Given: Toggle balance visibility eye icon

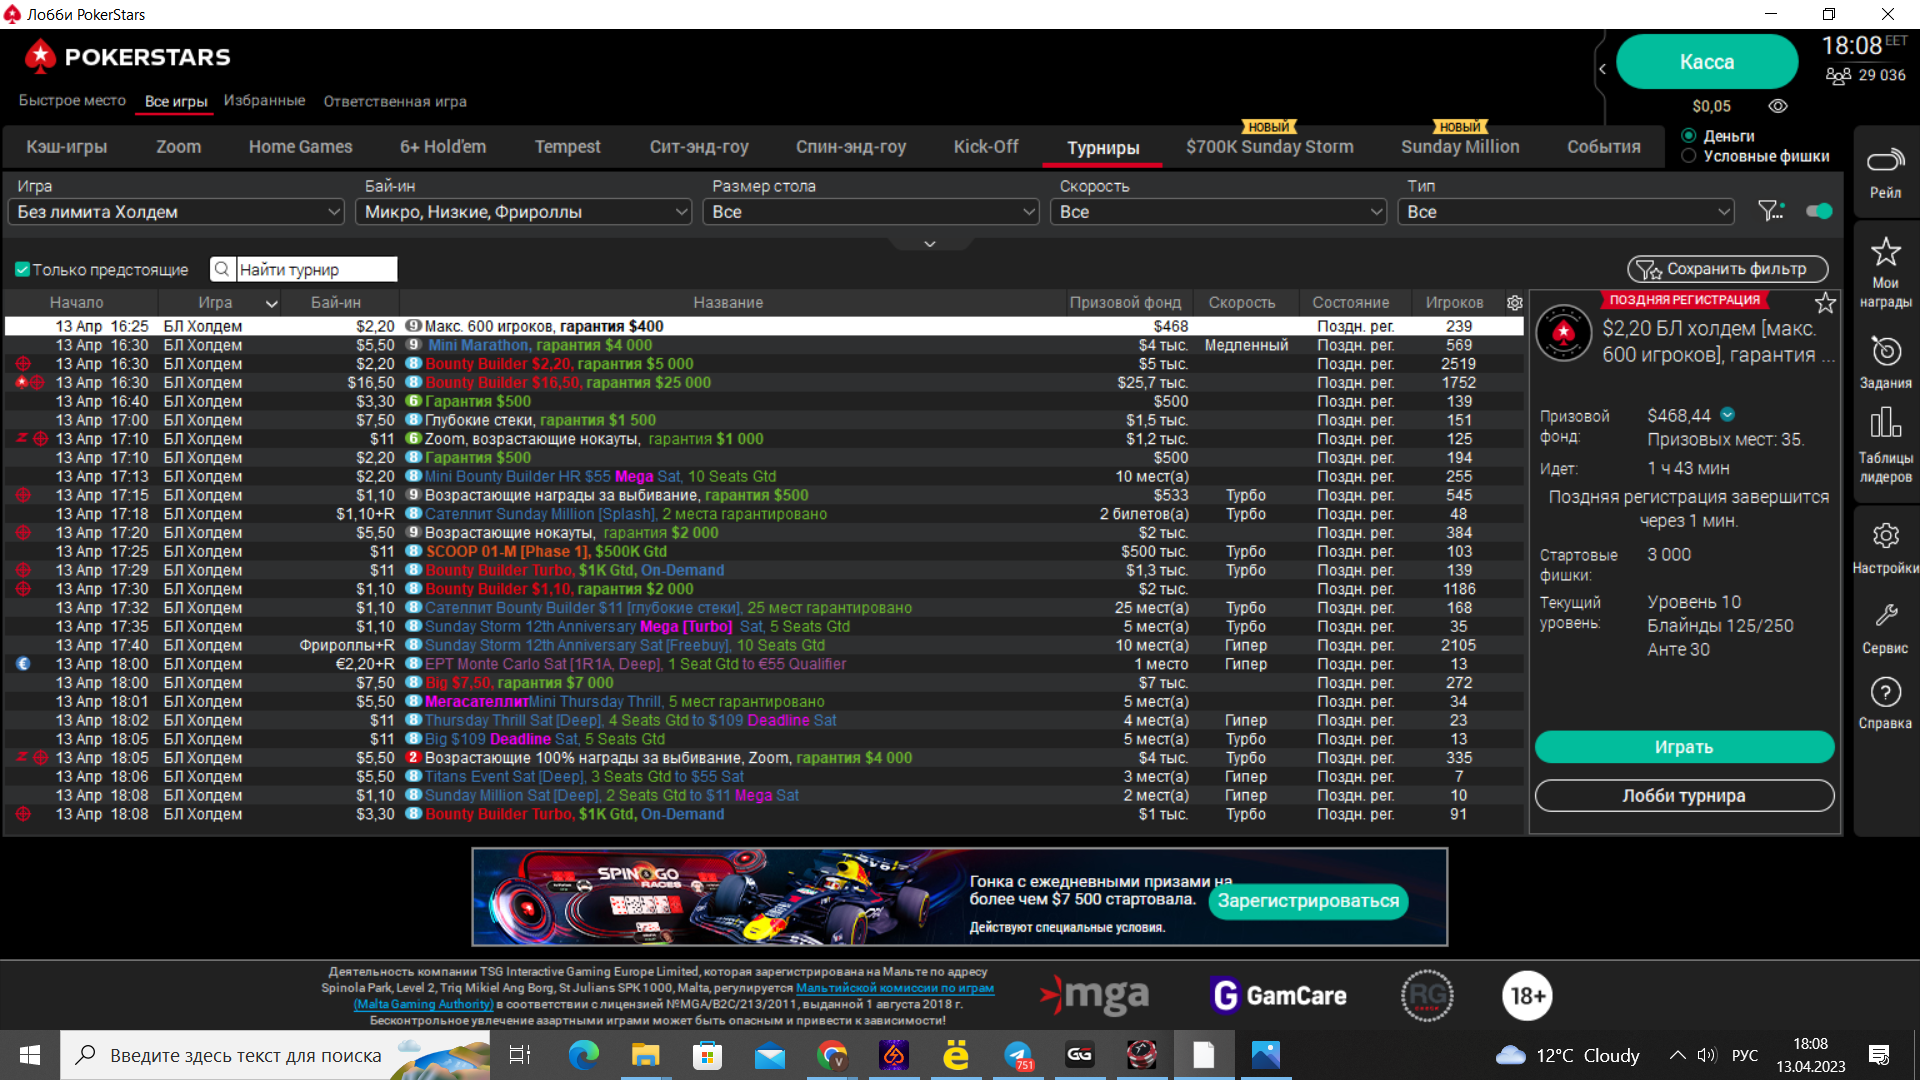Looking at the screenshot, I should pos(1778,106).
